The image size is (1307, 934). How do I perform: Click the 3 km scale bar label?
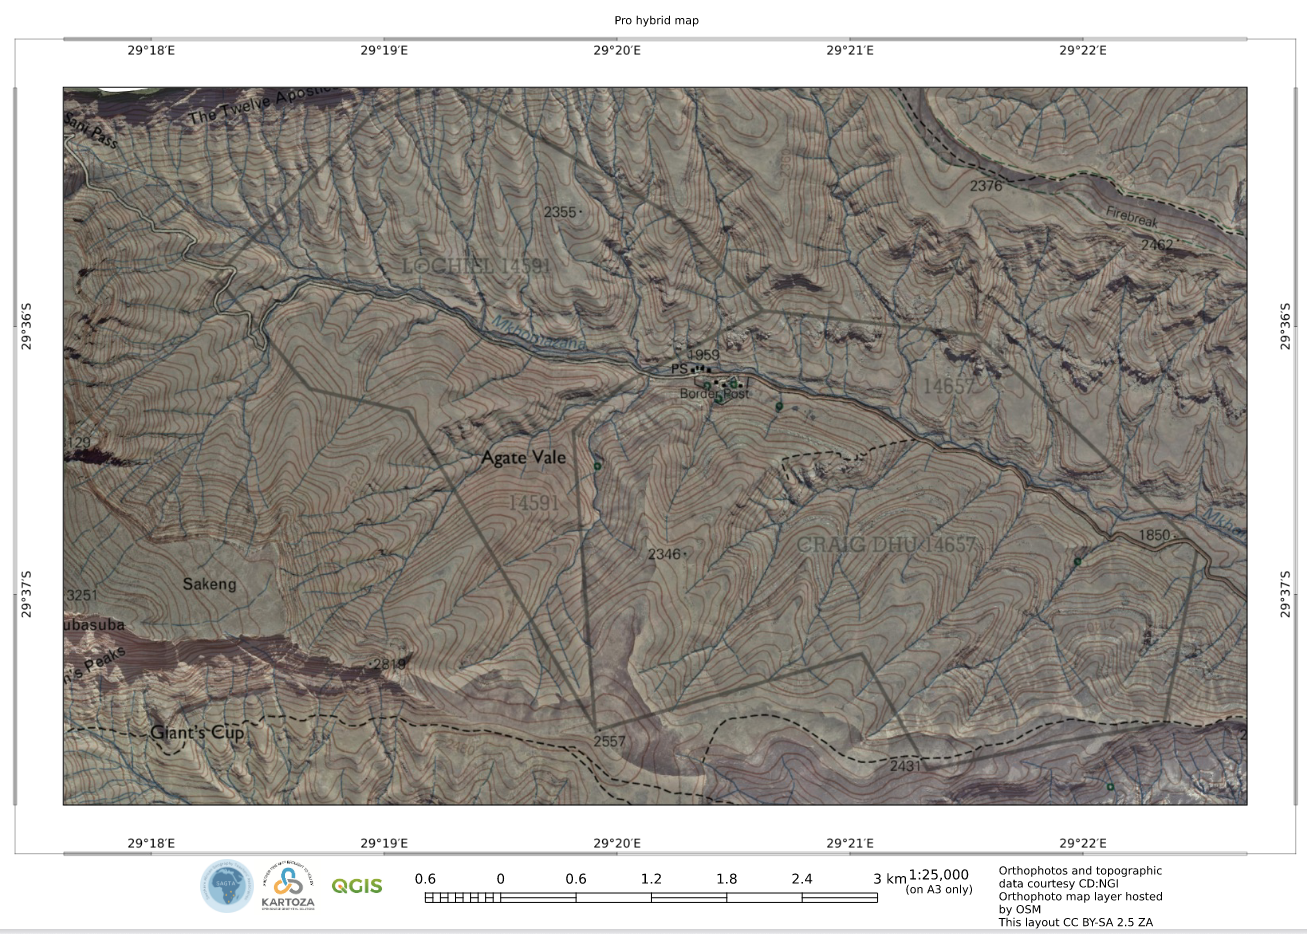889,879
